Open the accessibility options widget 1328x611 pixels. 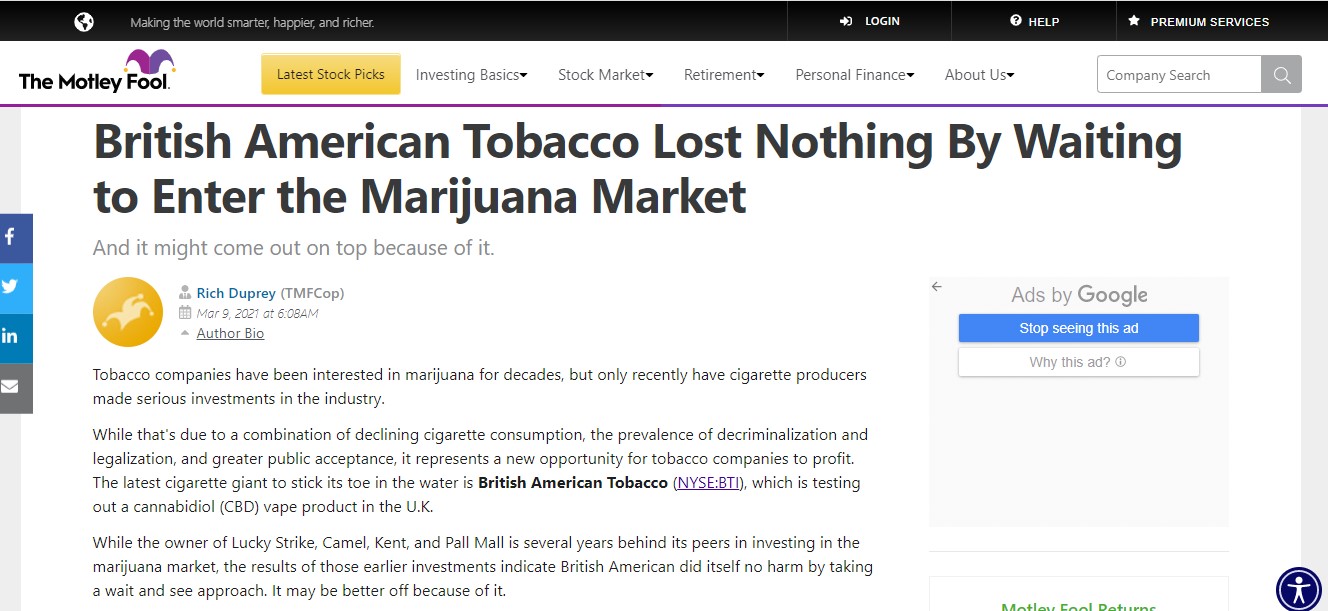[x=1299, y=589]
